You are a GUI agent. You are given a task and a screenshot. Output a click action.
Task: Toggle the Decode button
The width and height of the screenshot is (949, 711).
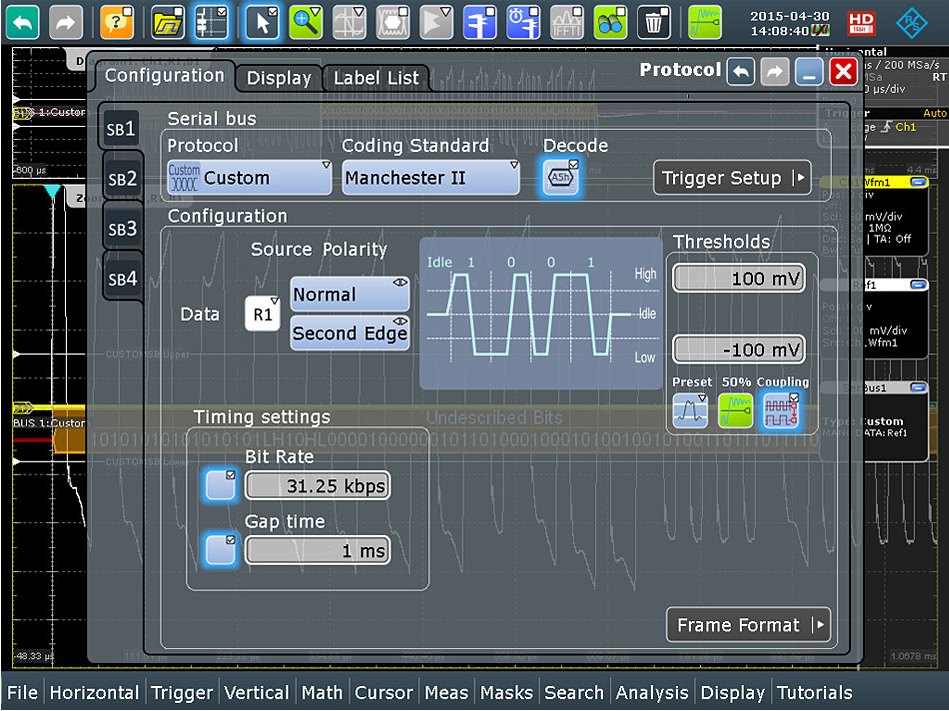coord(561,178)
